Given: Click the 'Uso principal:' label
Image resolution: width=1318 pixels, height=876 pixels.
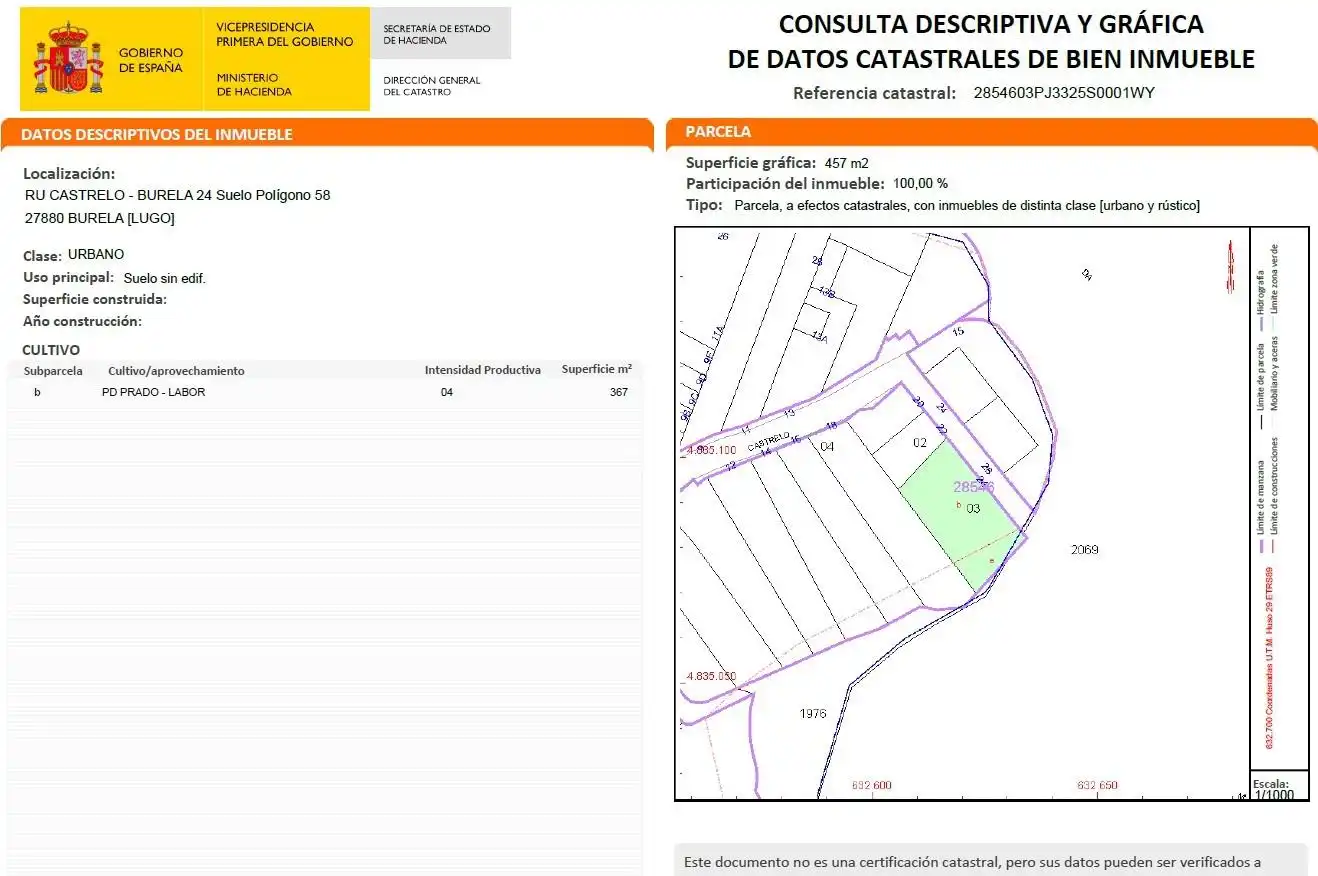Looking at the screenshot, I should click(68, 277).
